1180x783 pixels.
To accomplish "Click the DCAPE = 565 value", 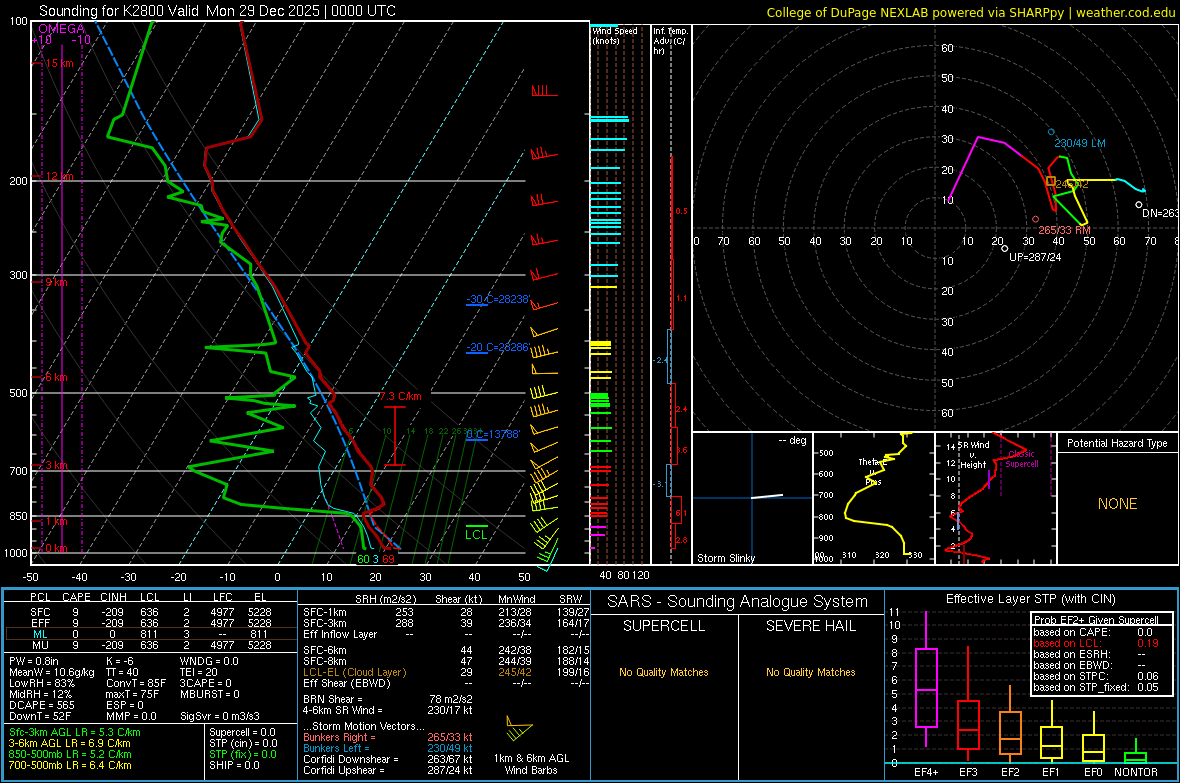I will (42, 705).
